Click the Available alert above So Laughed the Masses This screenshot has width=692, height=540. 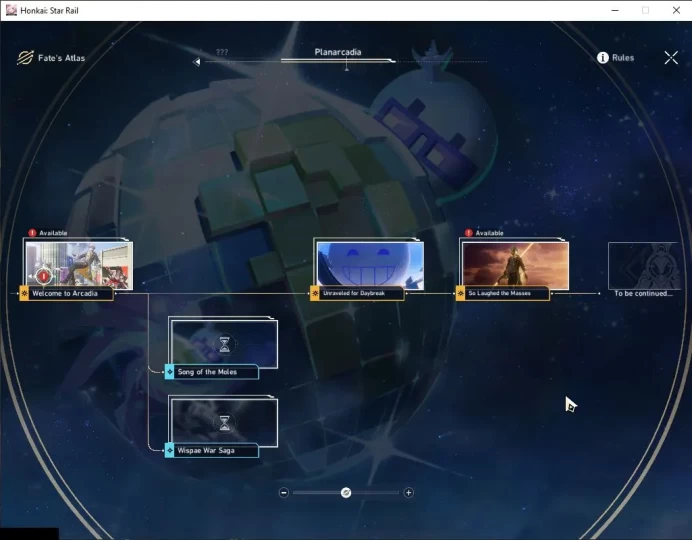click(x=484, y=233)
